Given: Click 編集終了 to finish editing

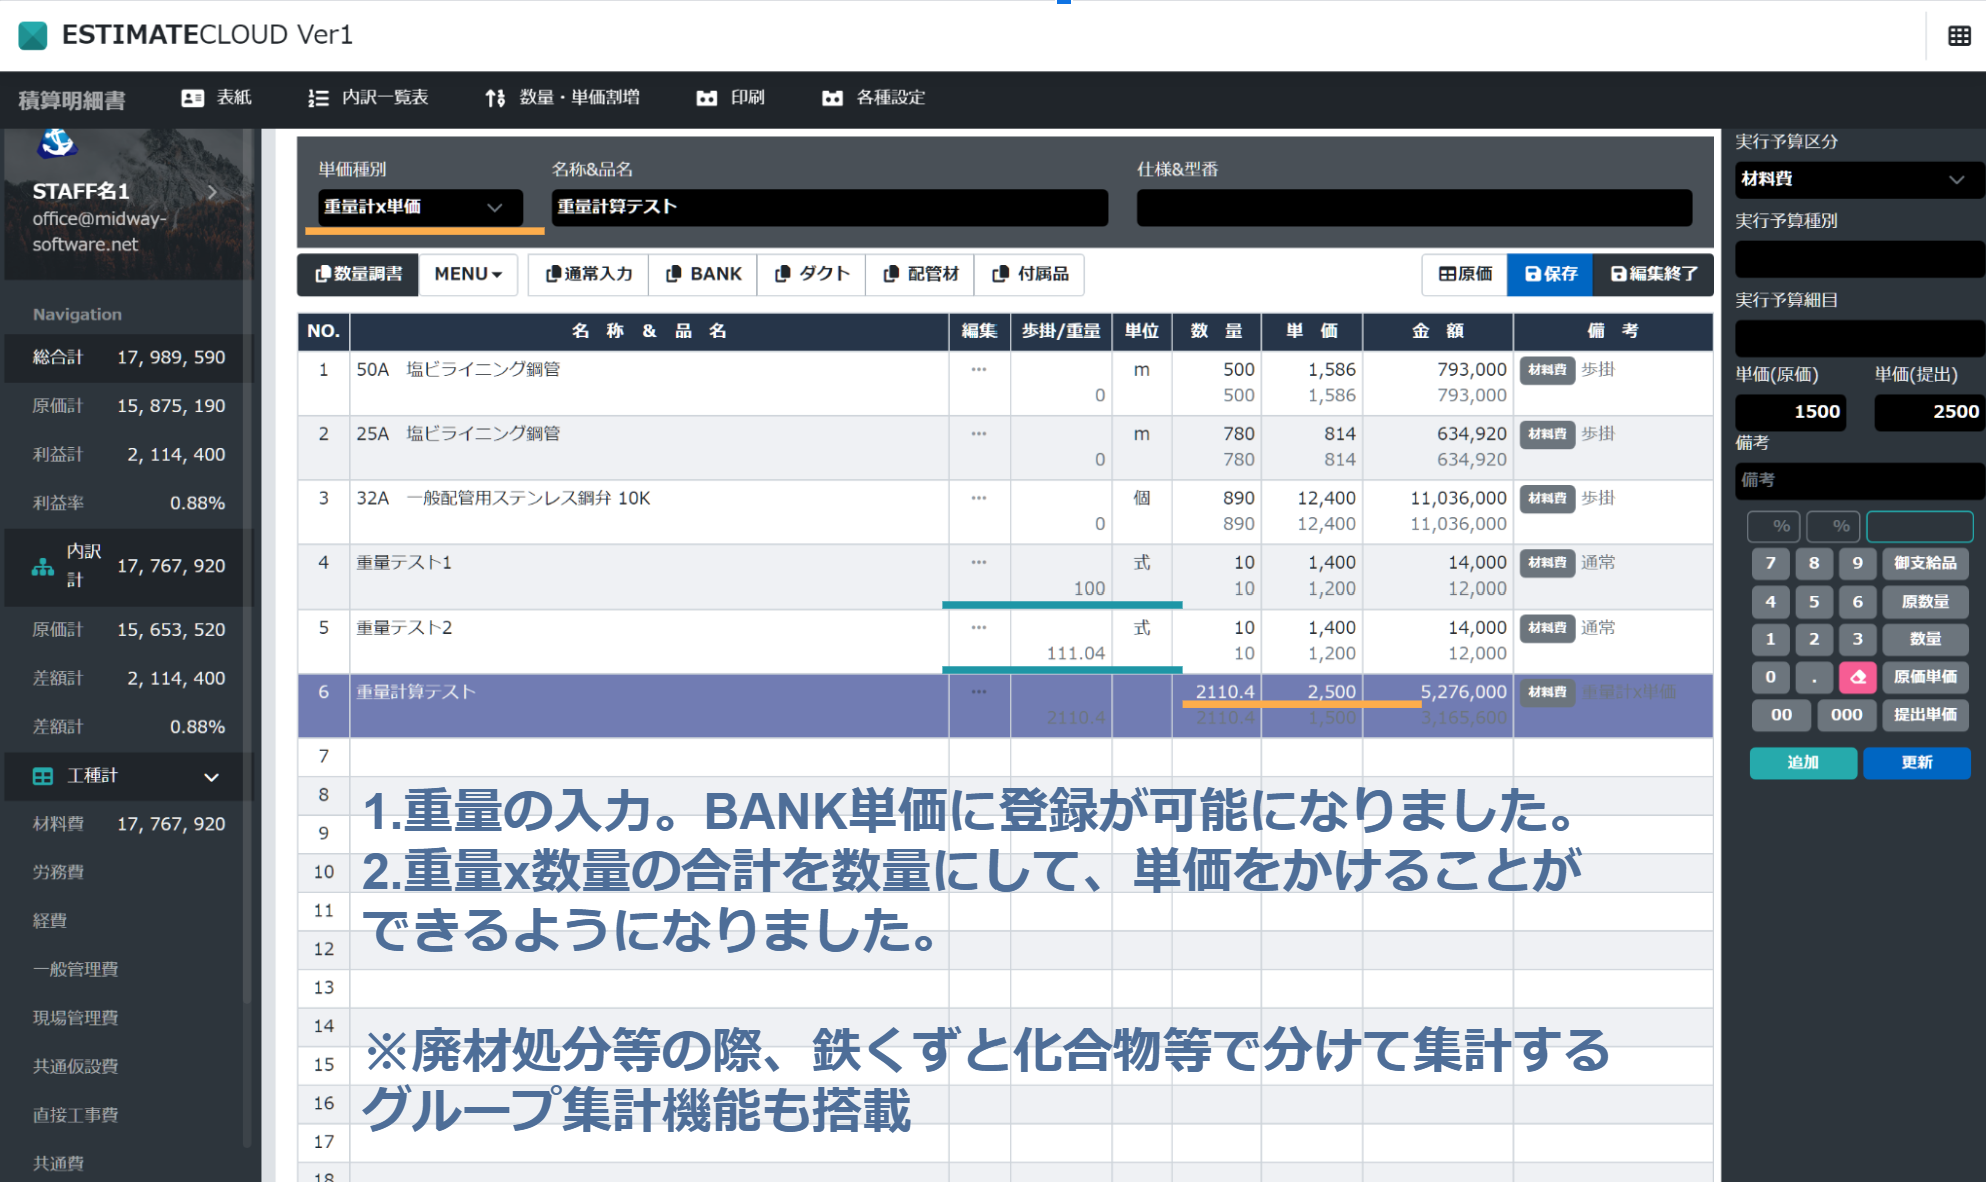Looking at the screenshot, I should [x=1653, y=274].
